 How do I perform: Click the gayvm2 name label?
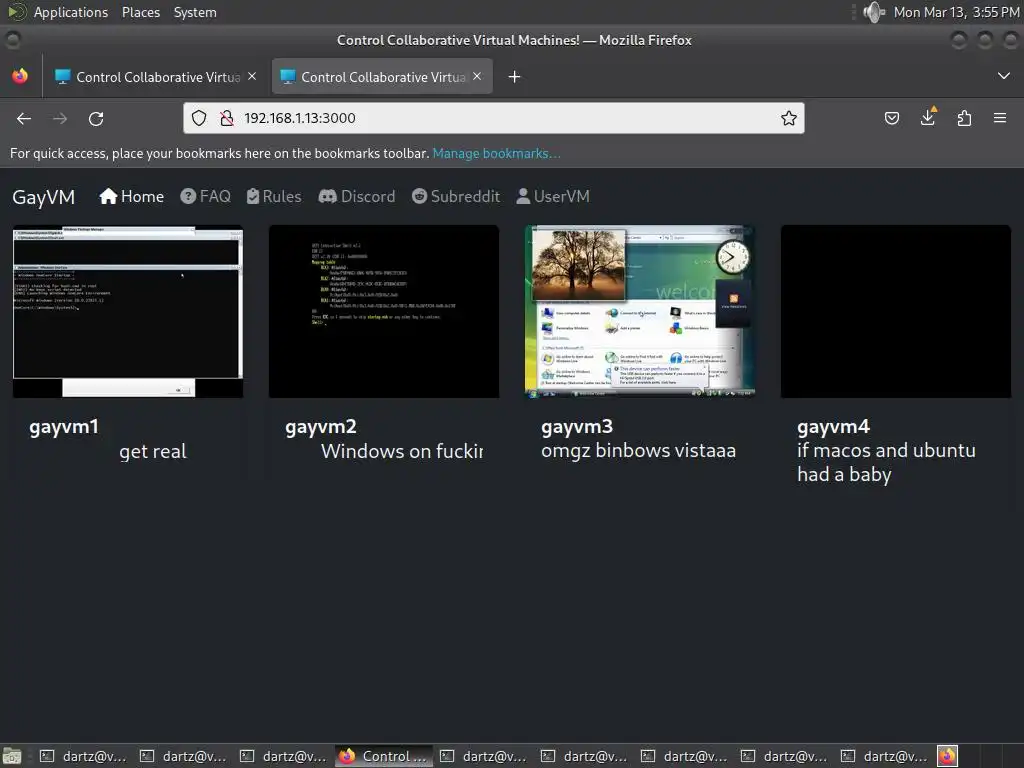(321, 427)
